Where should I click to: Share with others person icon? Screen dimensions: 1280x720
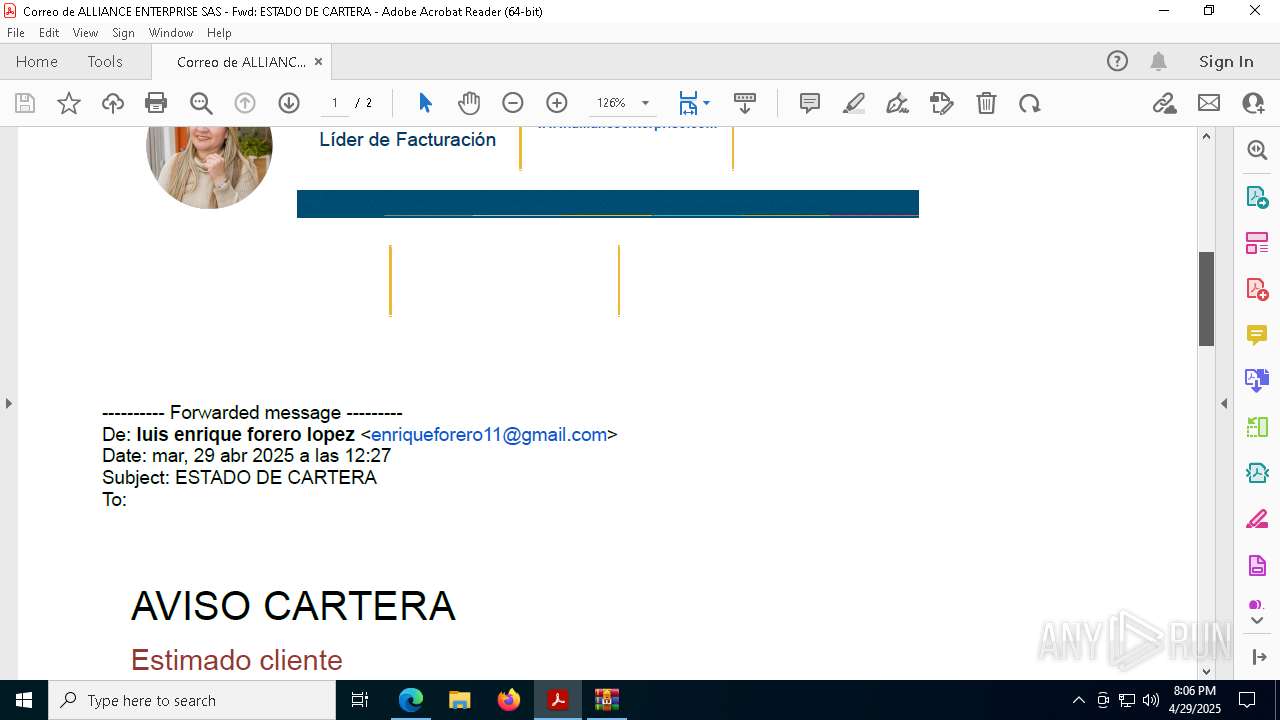point(1253,103)
